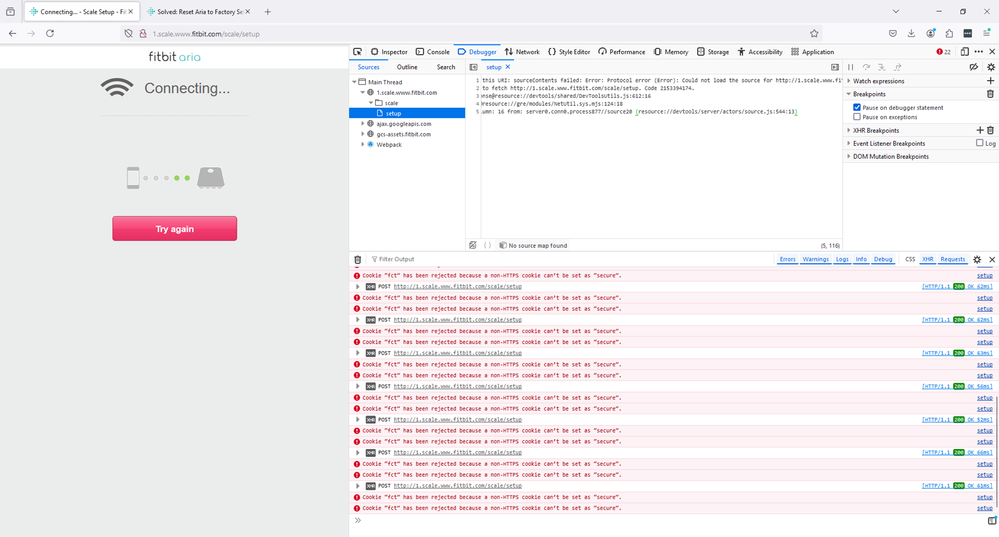The image size is (999, 537).
Task: Clear the web console output
Action: (x=357, y=259)
